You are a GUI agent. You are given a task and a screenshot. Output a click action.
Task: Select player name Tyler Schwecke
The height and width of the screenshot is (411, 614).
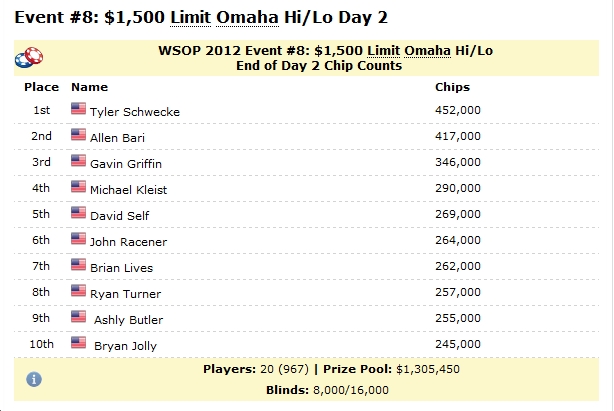pos(135,112)
